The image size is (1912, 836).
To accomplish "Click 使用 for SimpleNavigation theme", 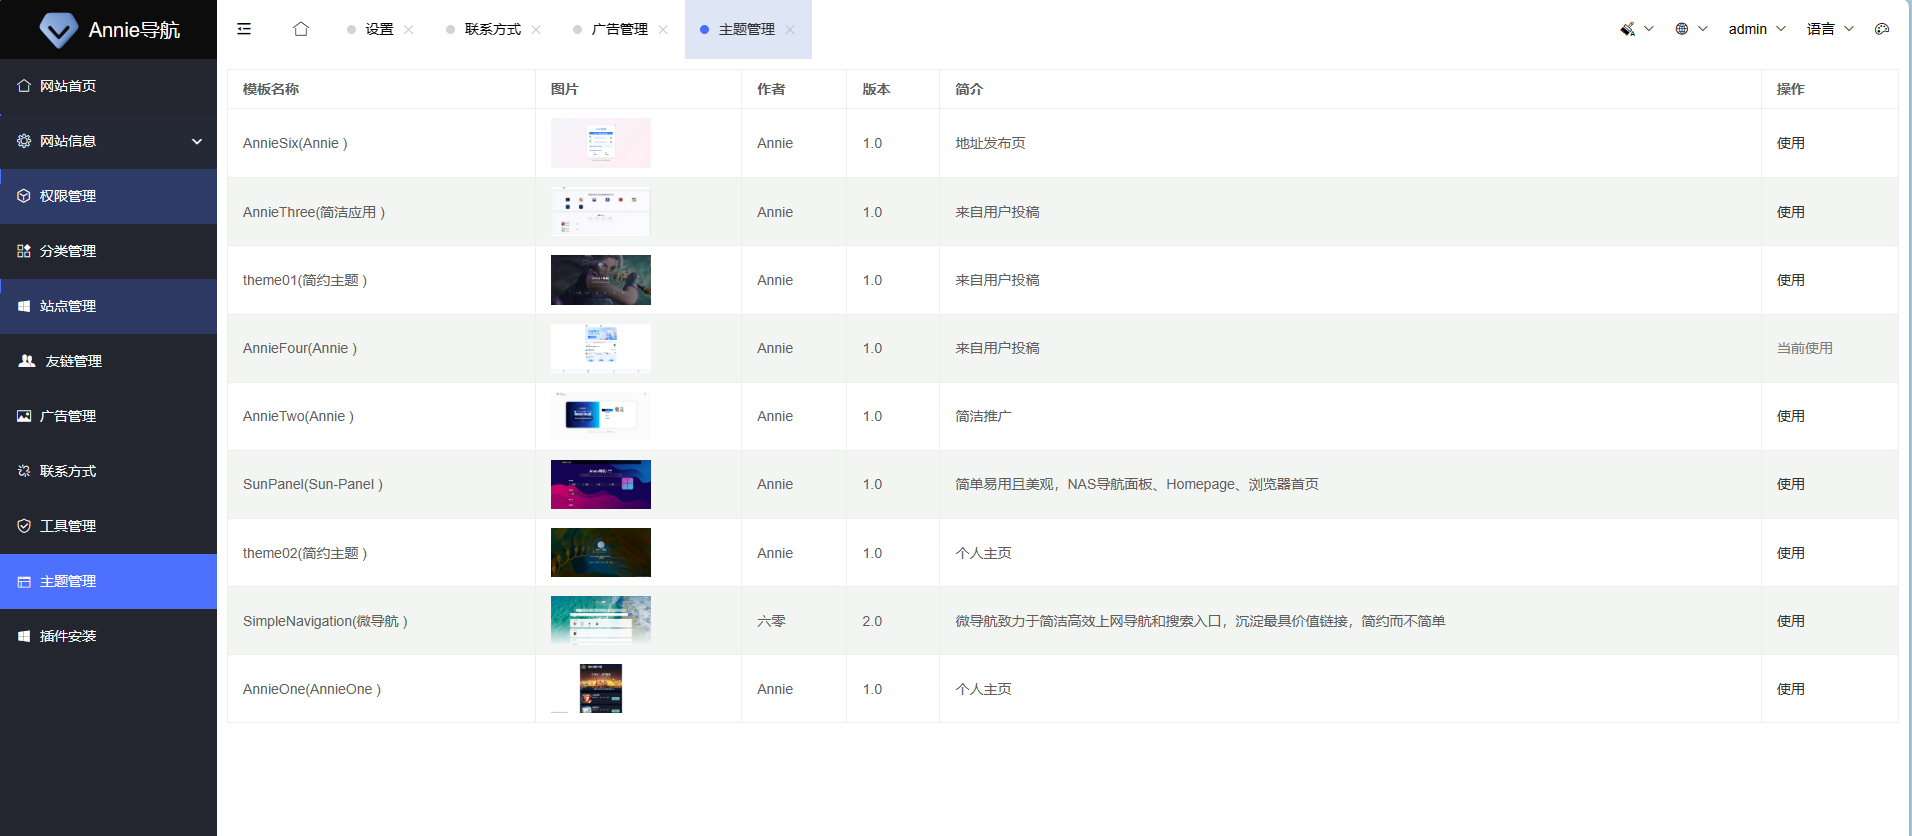I will point(1790,621).
